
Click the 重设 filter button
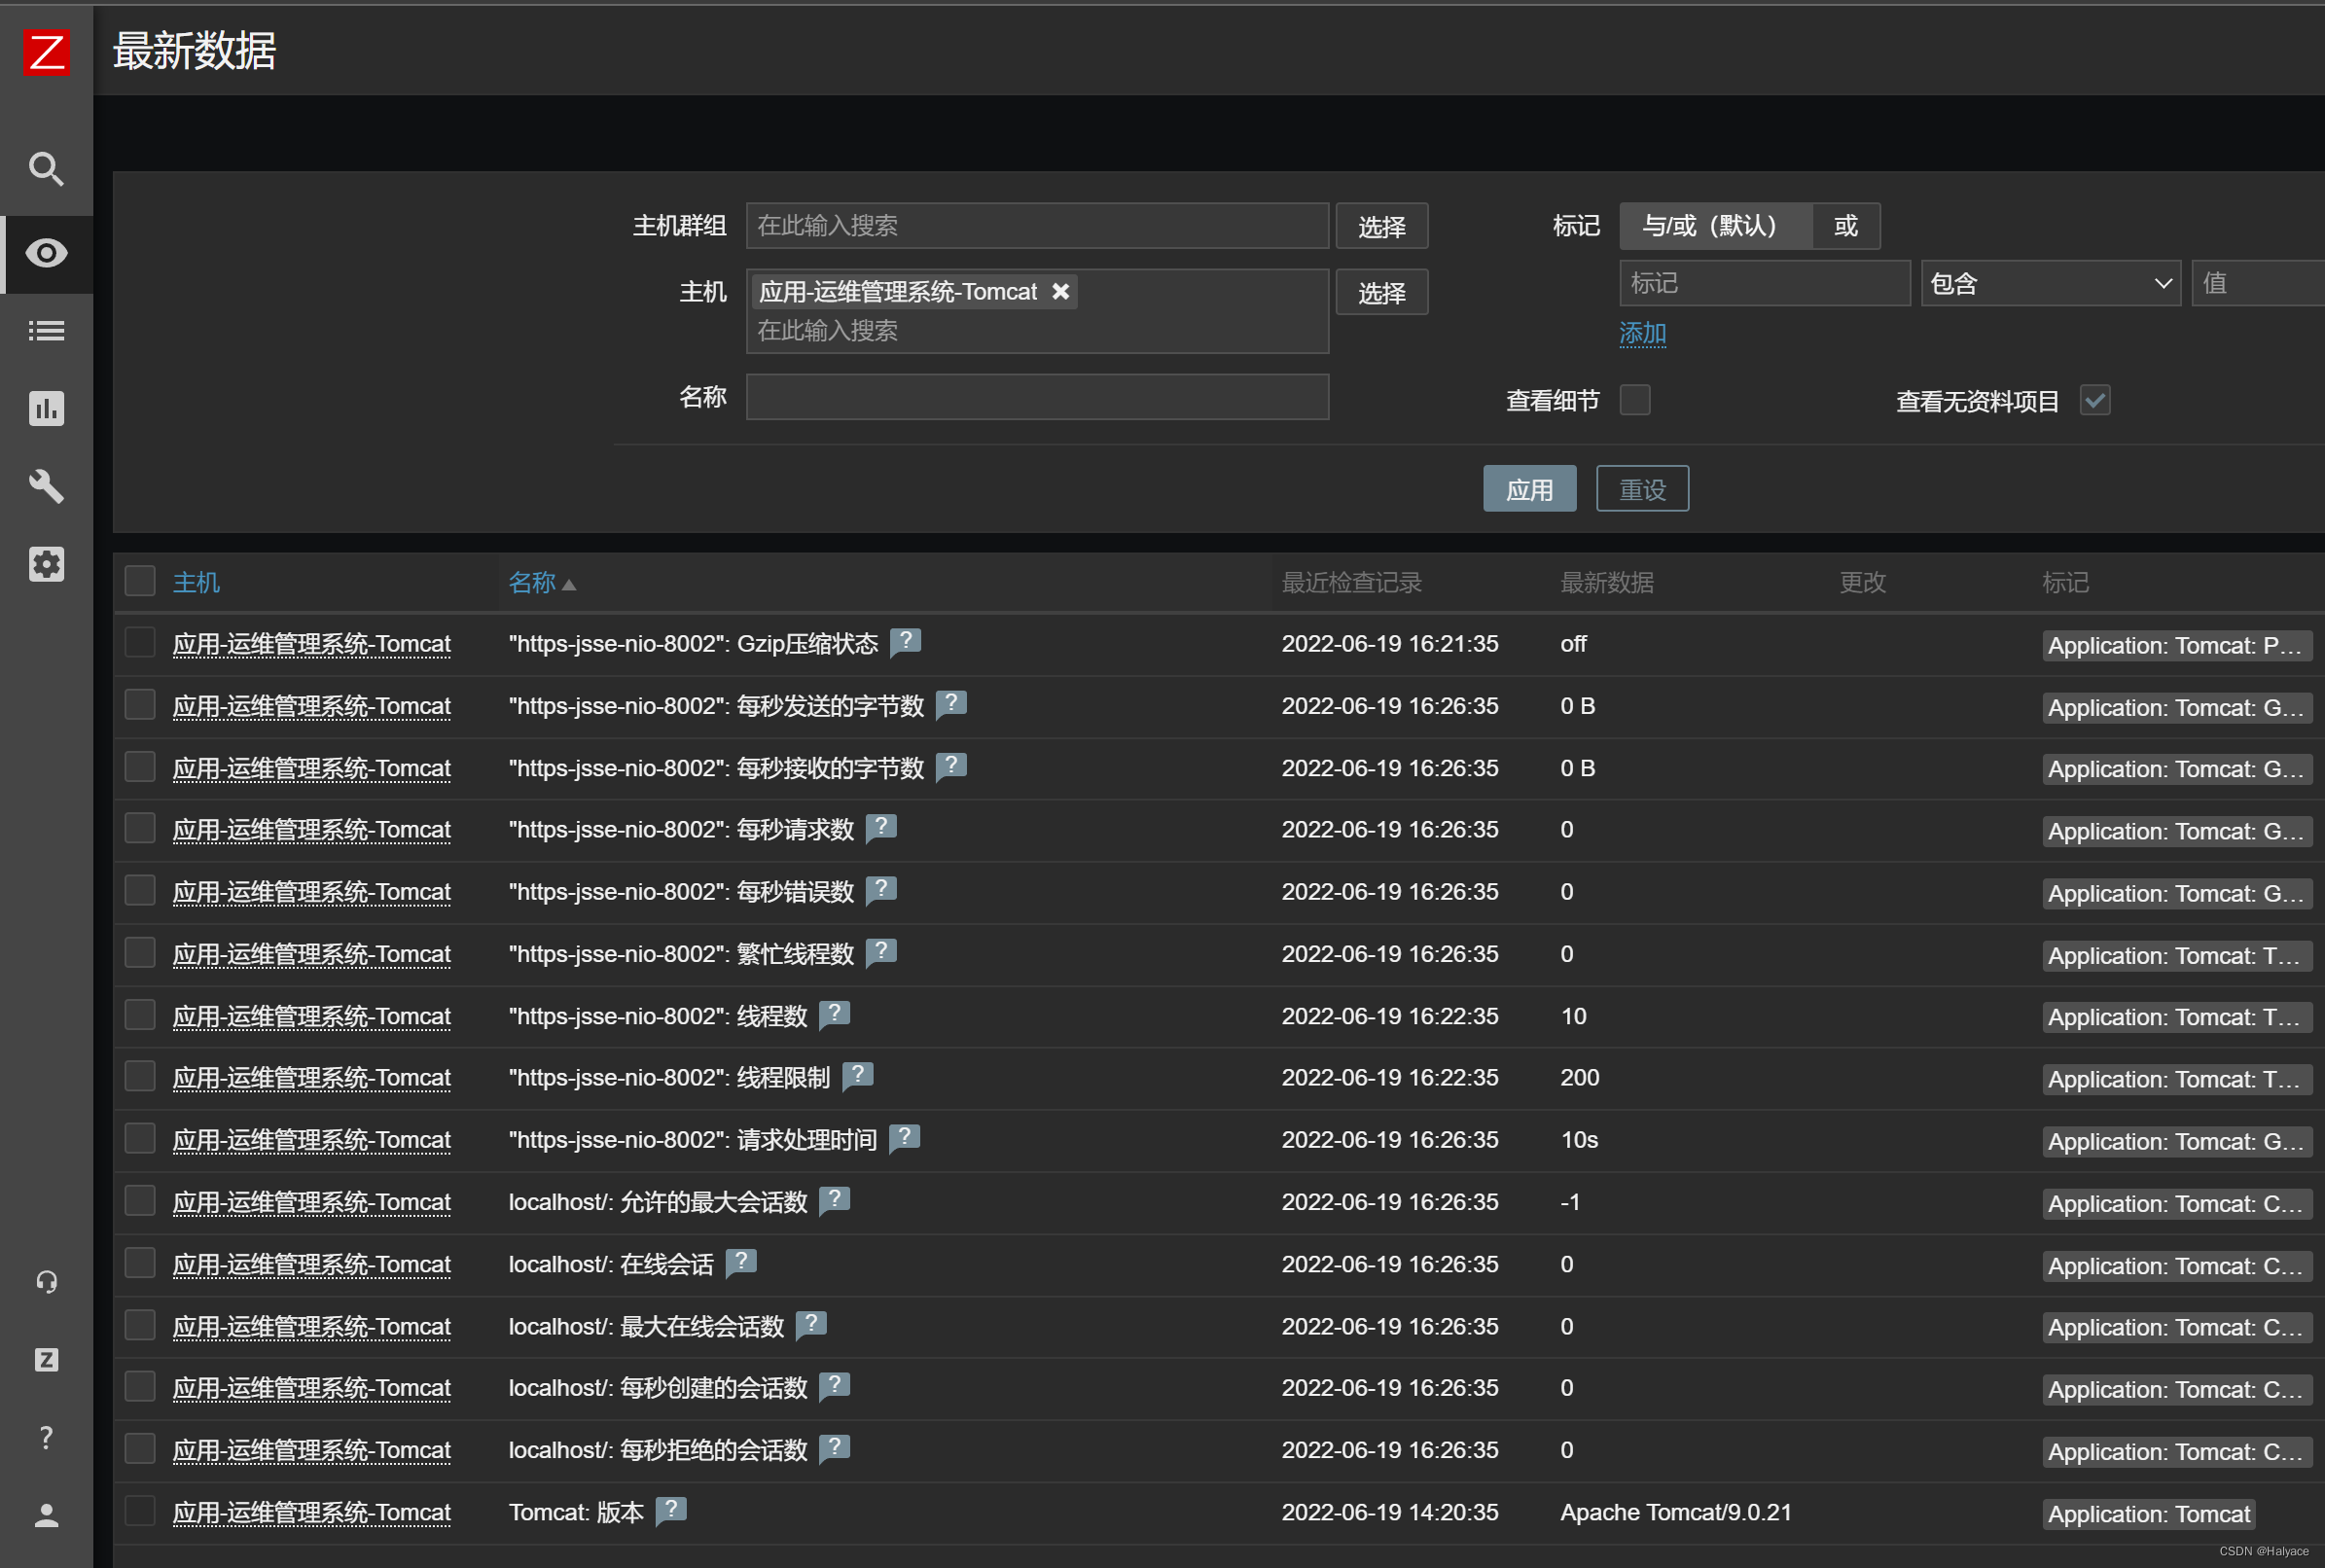1642,489
